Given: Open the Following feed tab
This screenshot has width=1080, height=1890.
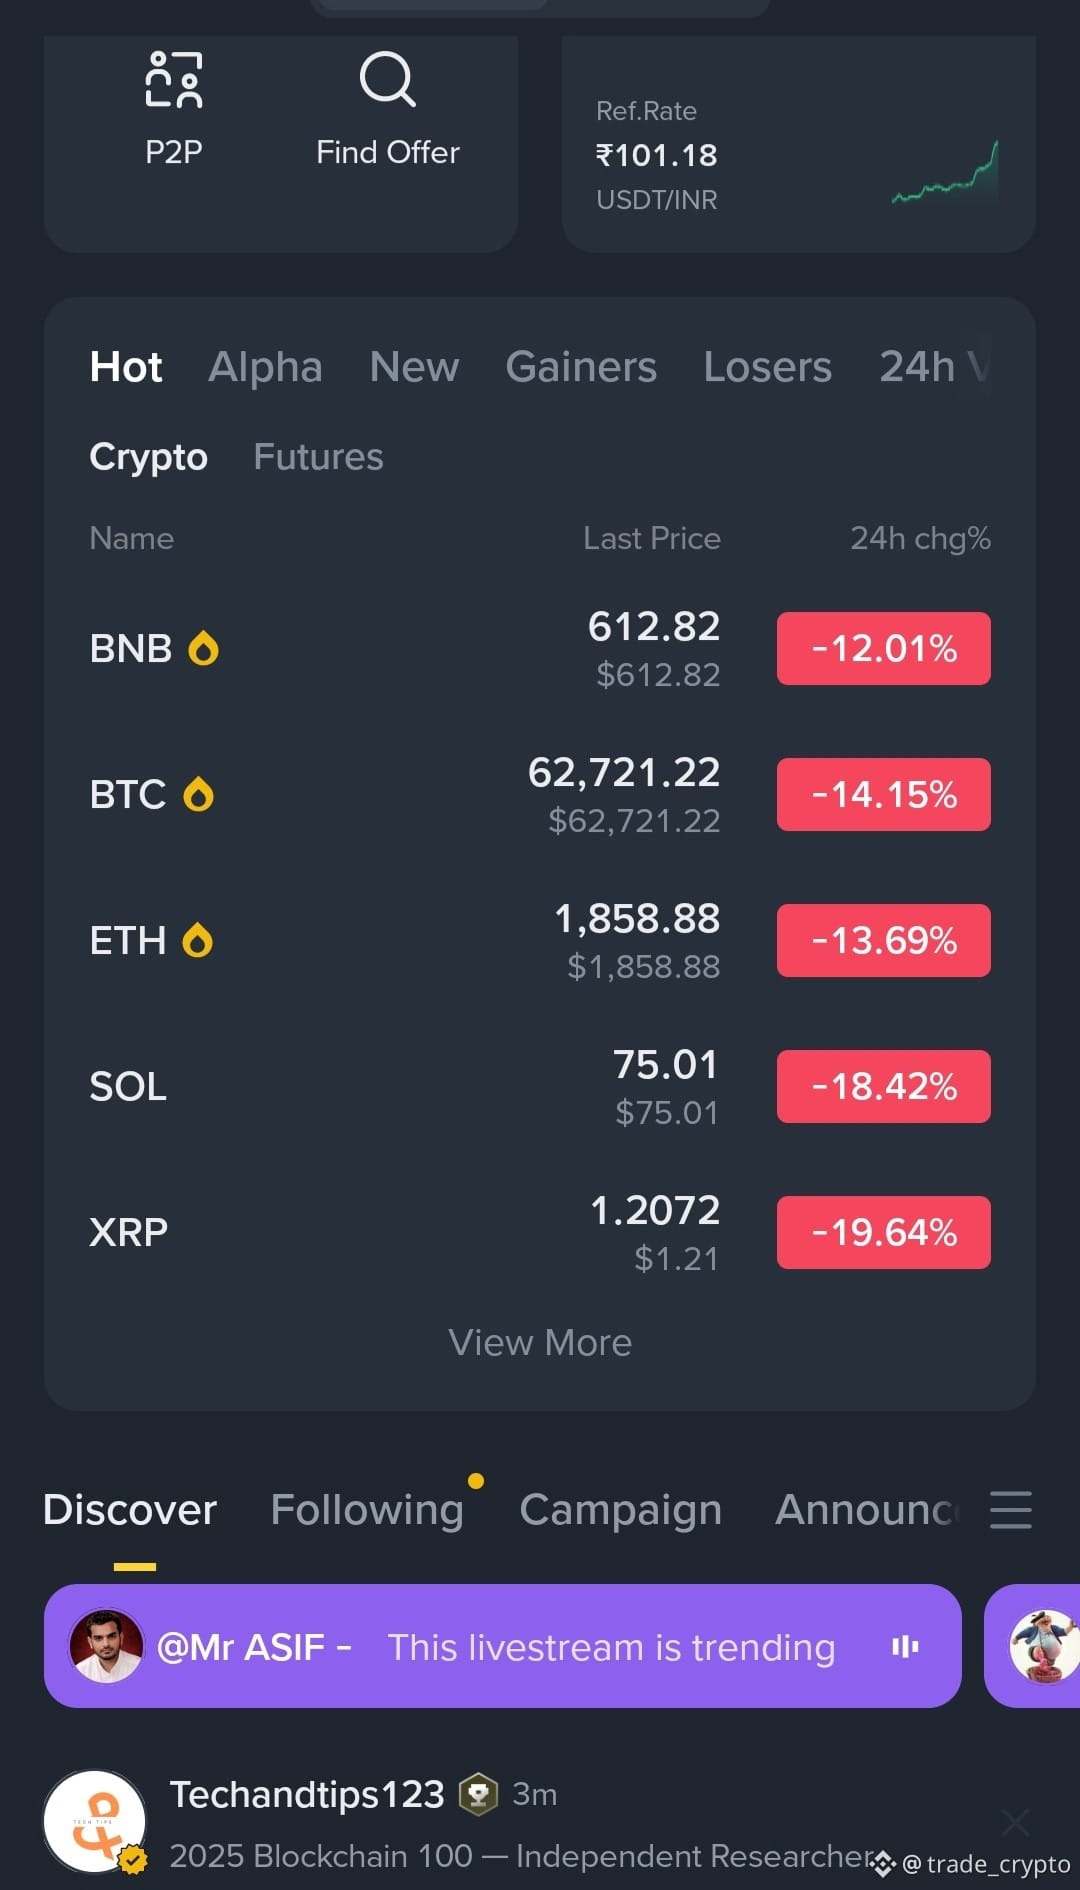Looking at the screenshot, I should (x=367, y=1509).
